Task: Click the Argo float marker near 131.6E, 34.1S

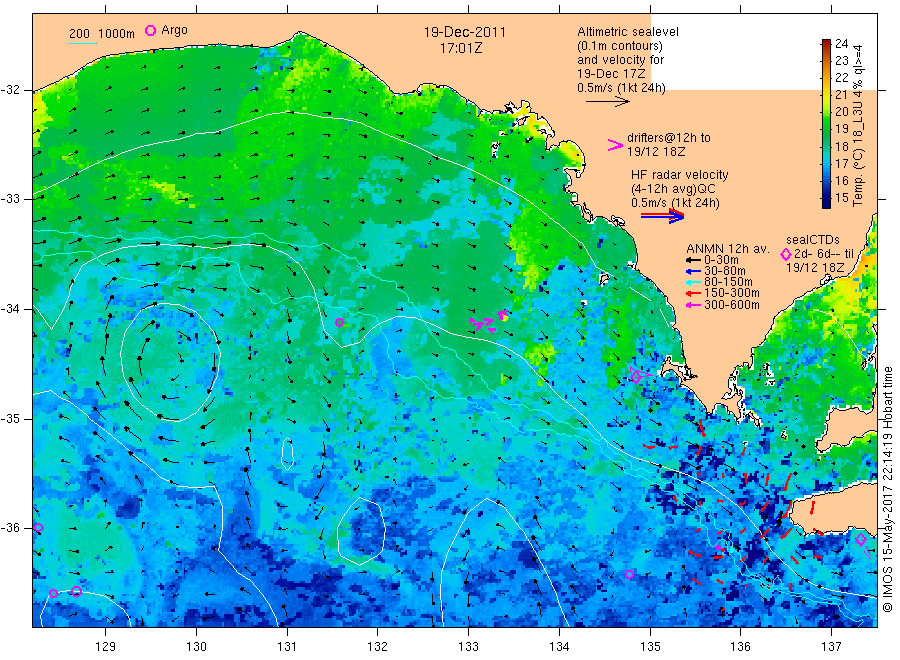Action: (x=339, y=323)
